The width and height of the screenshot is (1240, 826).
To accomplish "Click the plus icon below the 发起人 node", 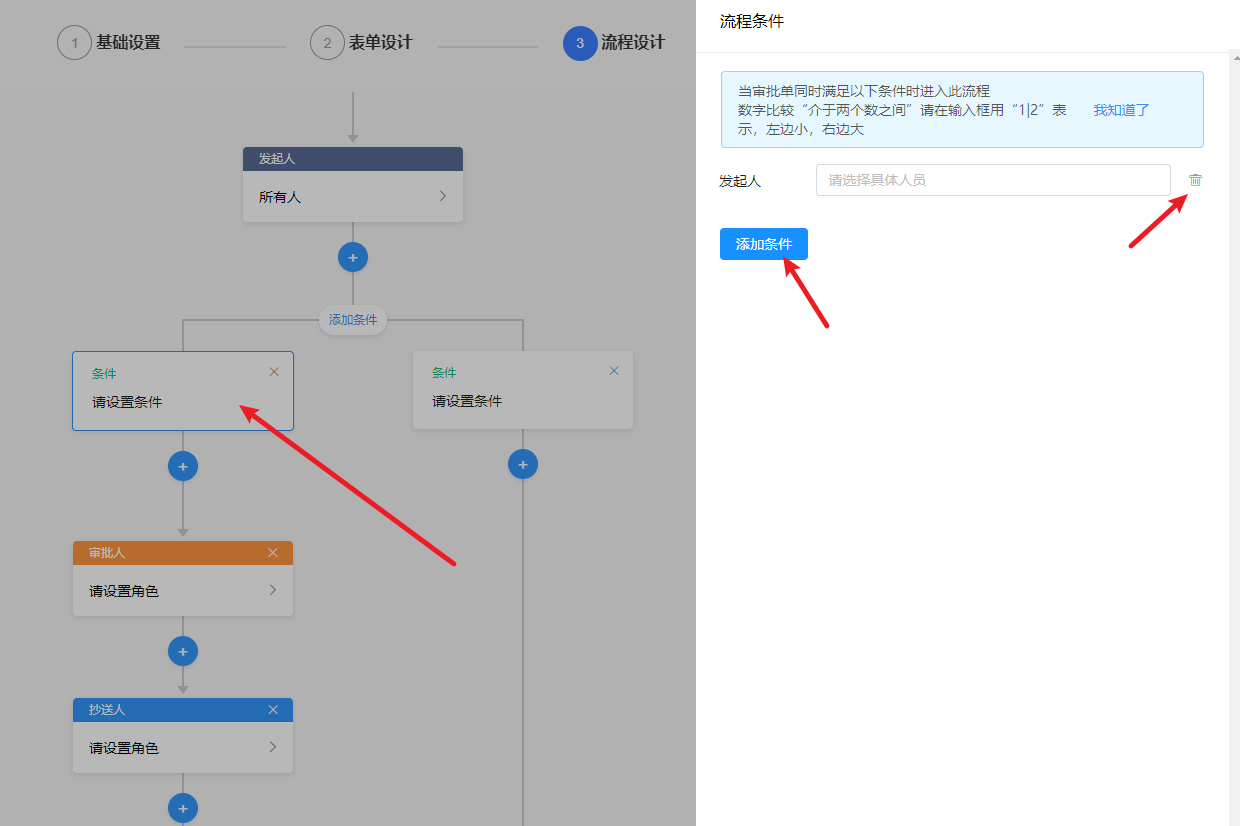I will [353, 257].
